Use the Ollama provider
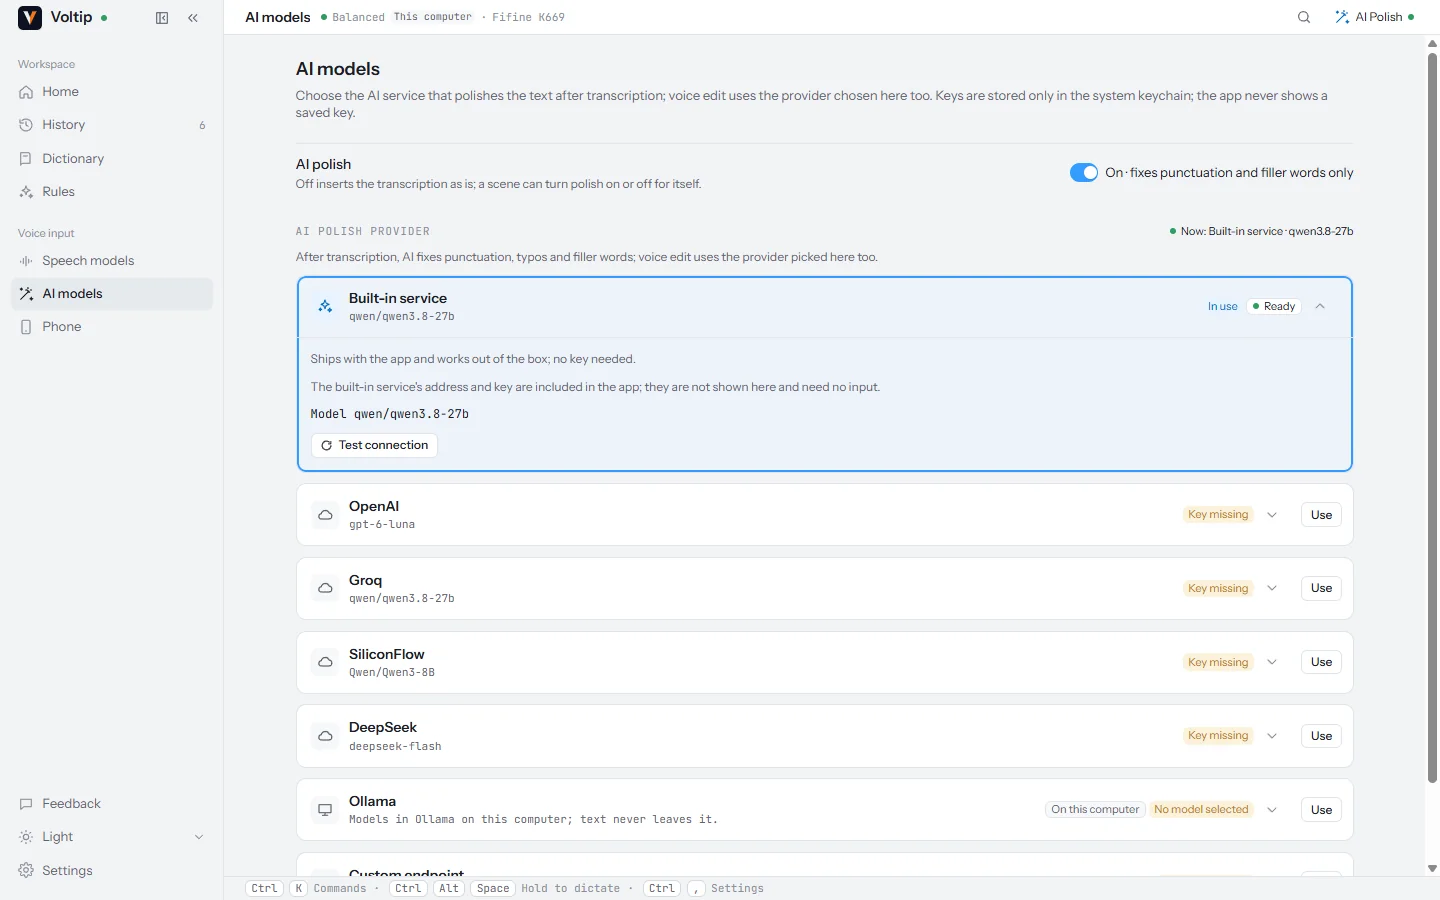This screenshot has height=900, width=1440. [x=1321, y=810]
